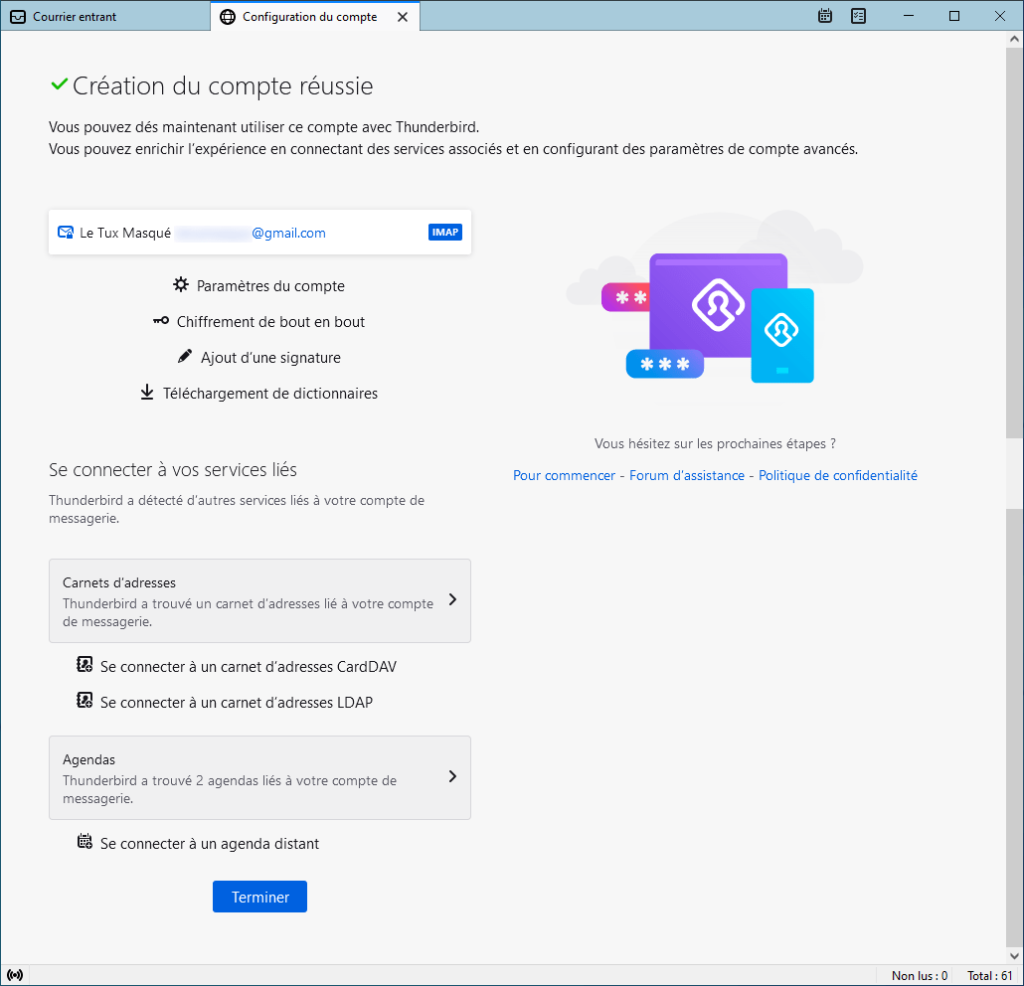Viewport: 1024px width, 986px height.
Task: Connect to a CardDAV address book
Action: coord(248,667)
